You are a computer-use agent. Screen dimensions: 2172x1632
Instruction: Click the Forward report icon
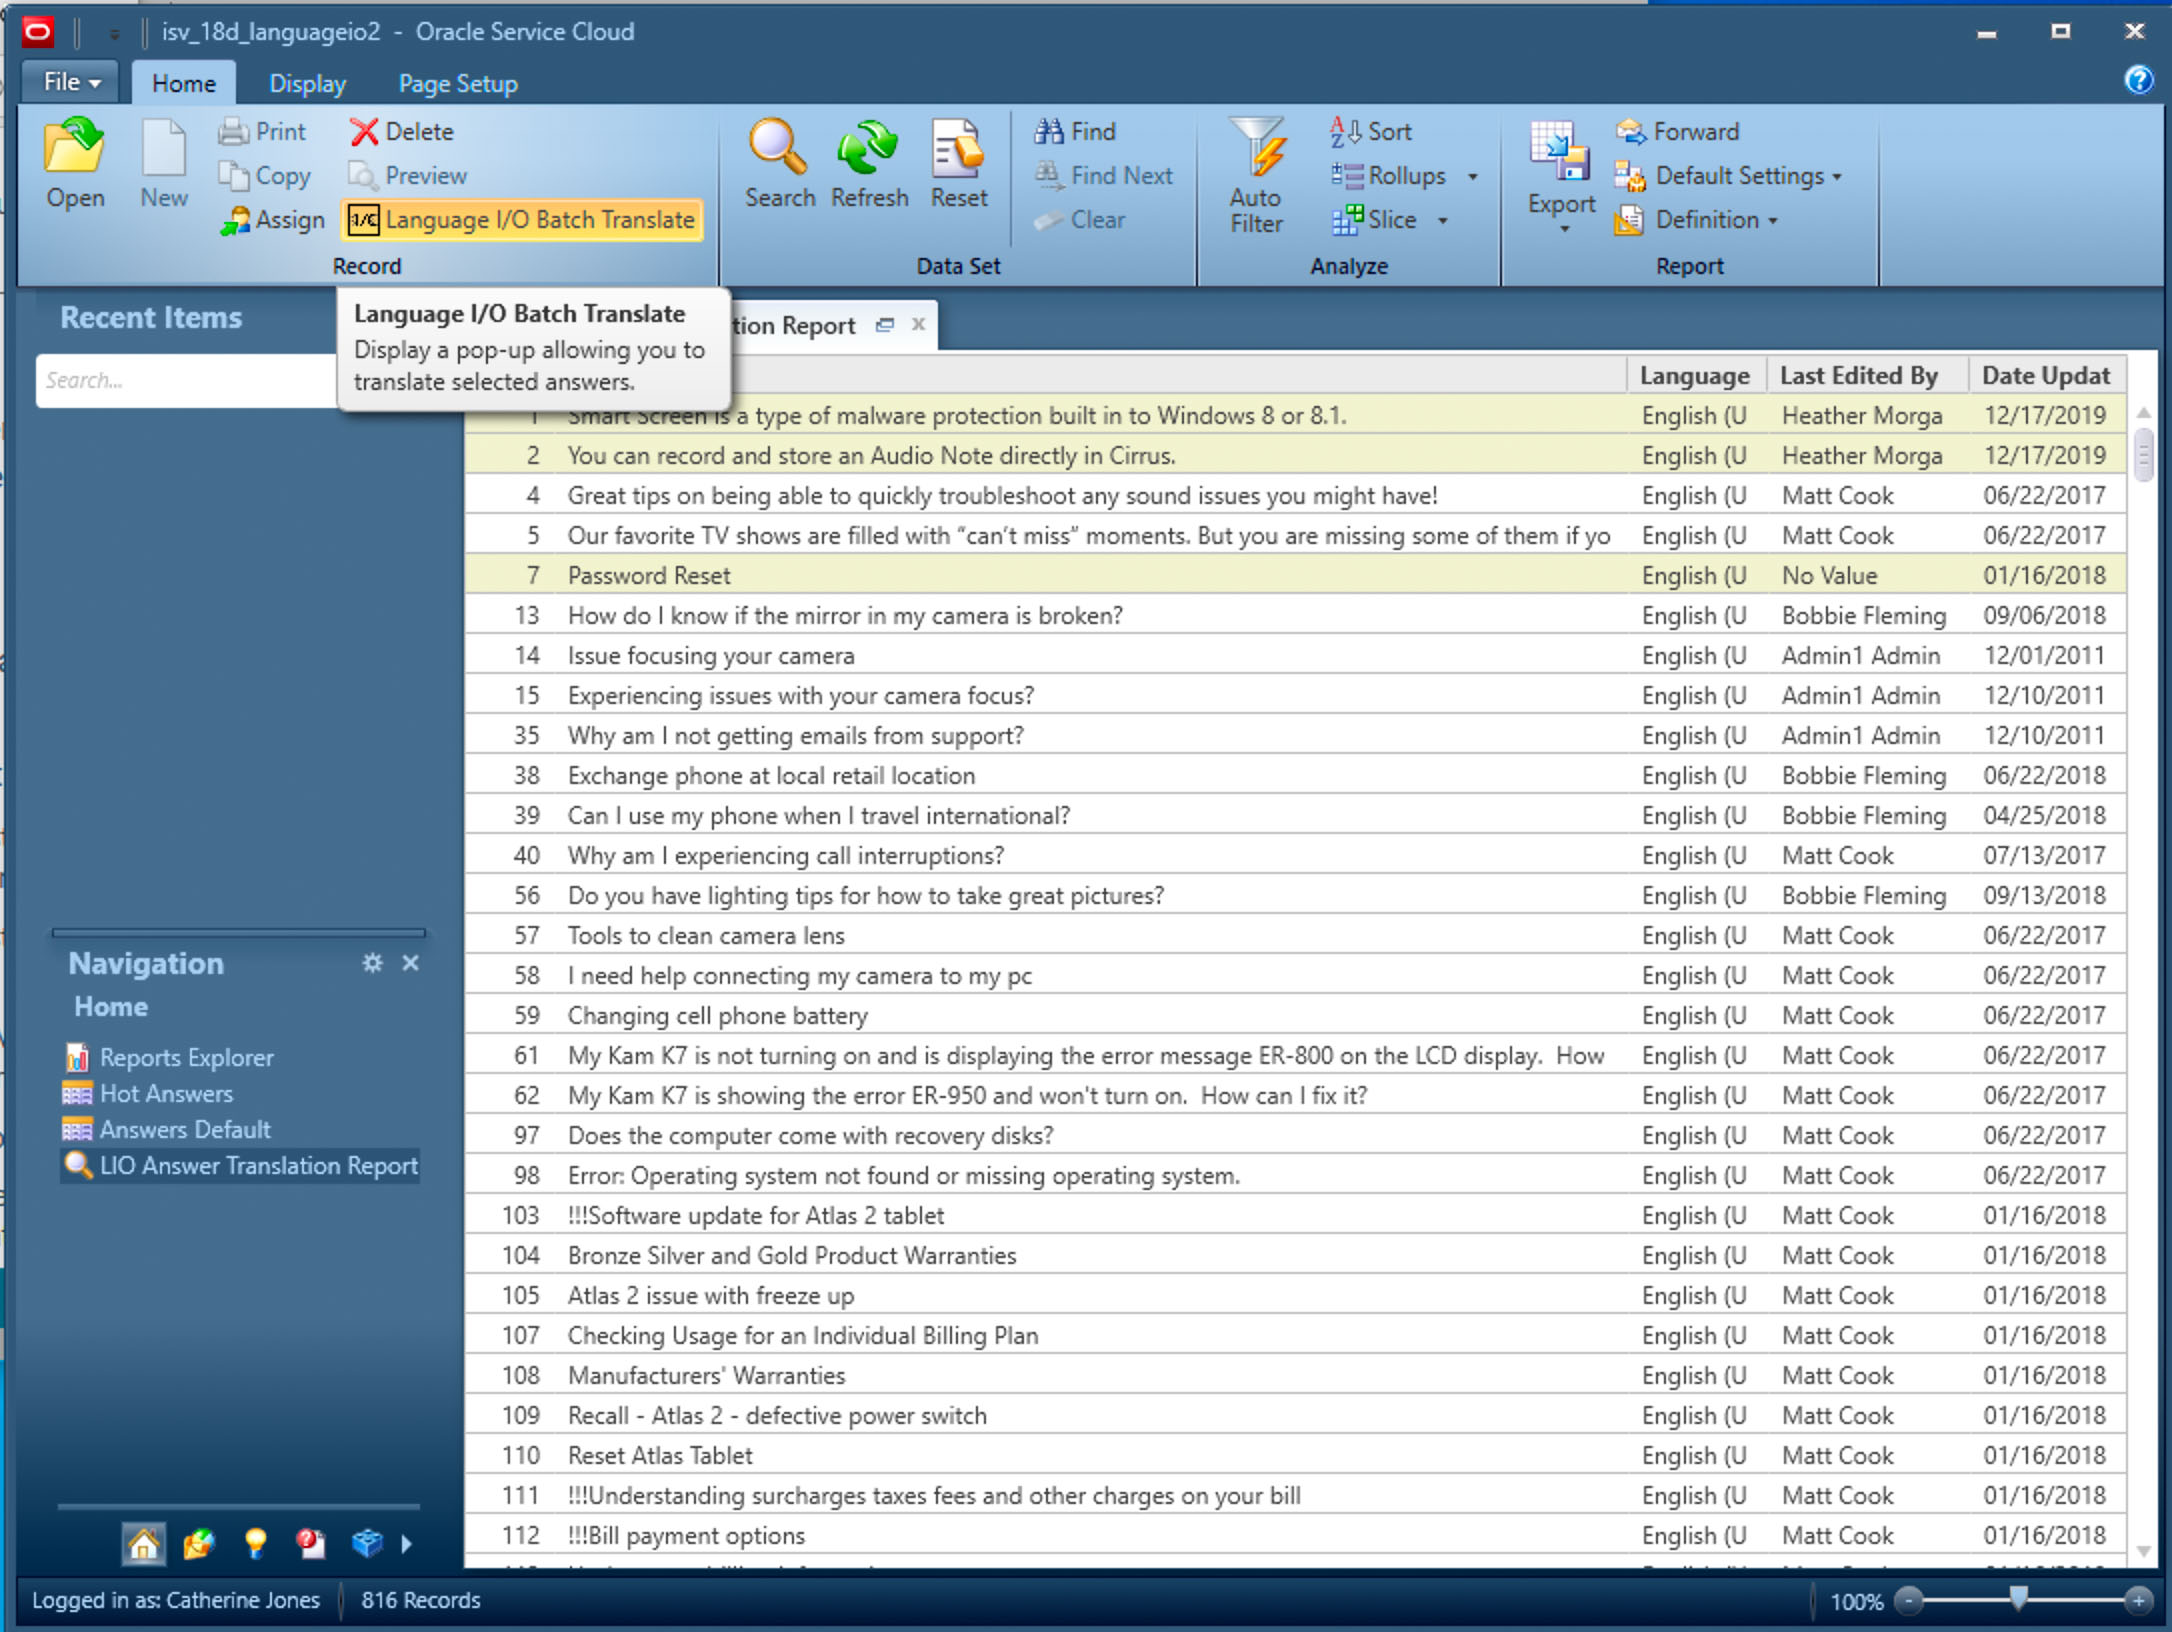tap(1631, 132)
